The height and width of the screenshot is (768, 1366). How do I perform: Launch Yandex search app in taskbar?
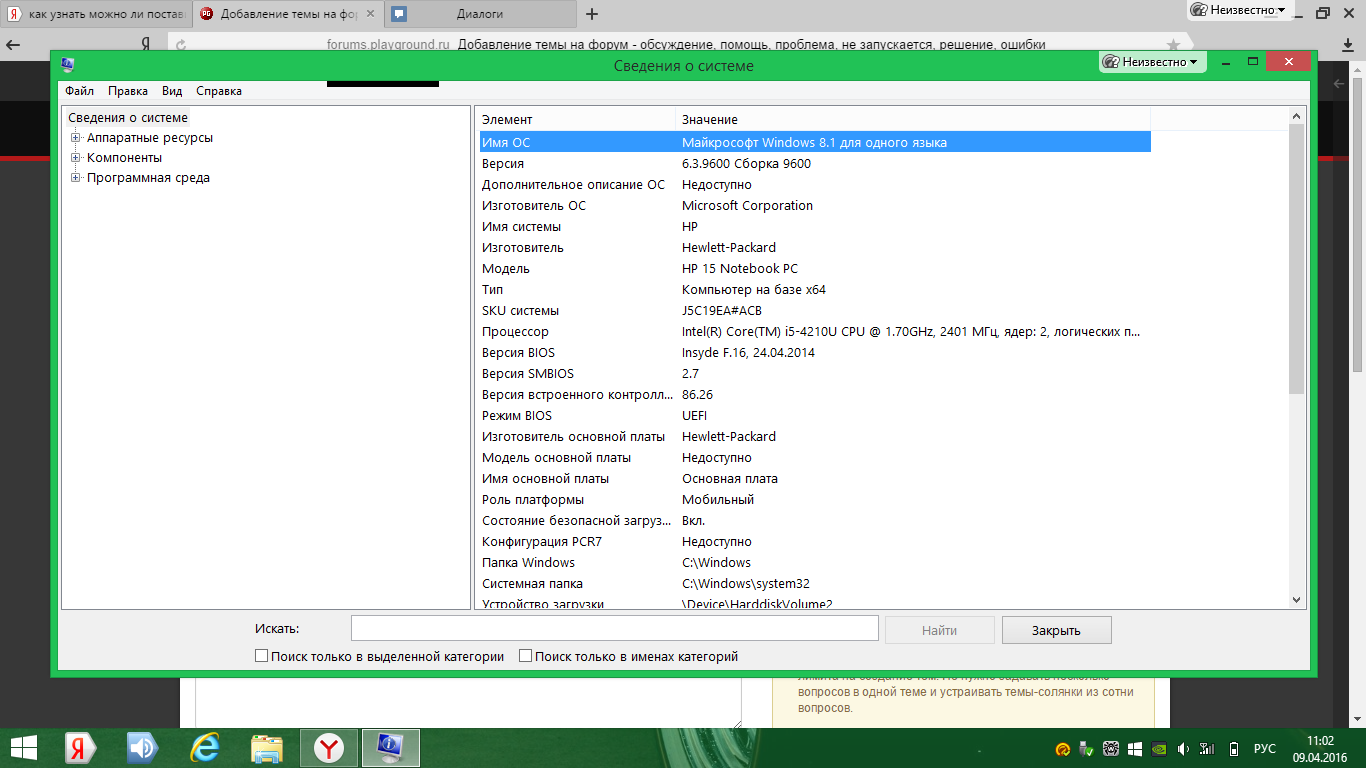pos(80,748)
